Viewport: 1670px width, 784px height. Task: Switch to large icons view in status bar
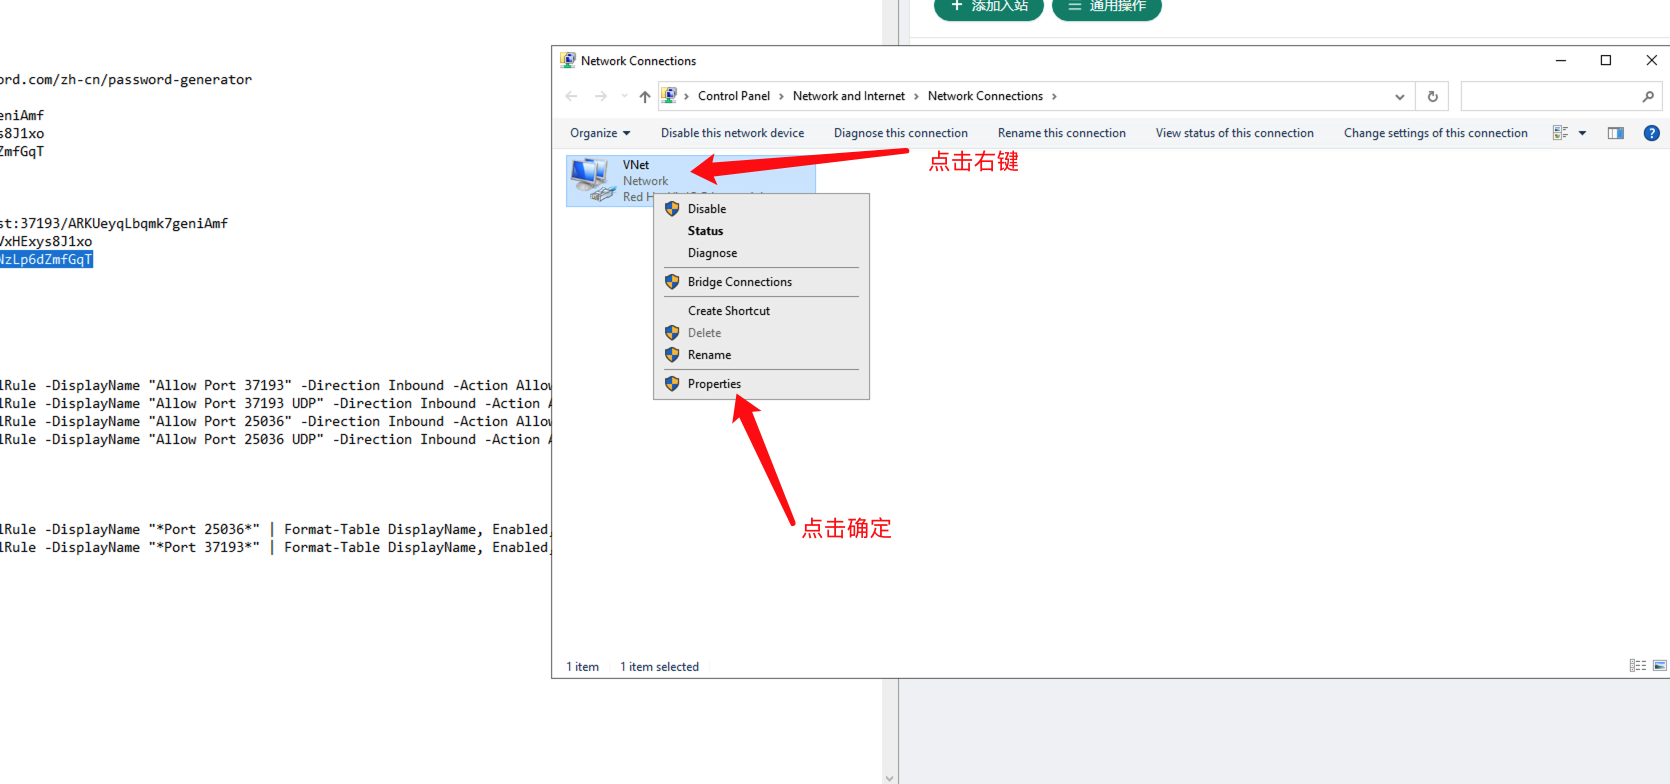click(1660, 666)
